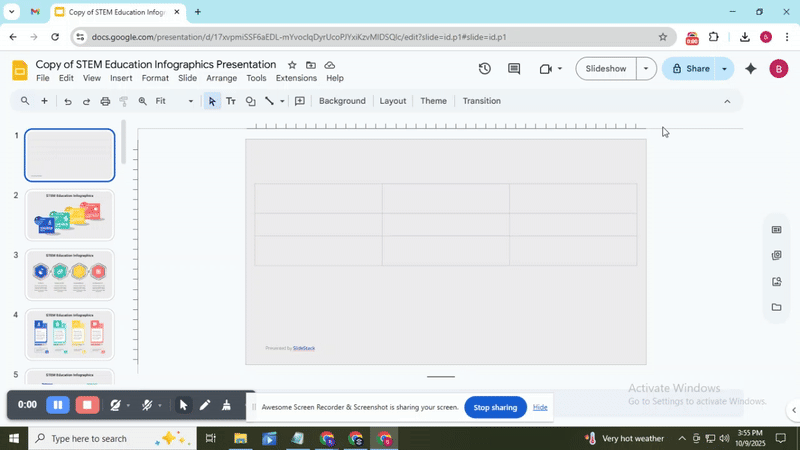Select slide 3 thumbnail

point(70,275)
